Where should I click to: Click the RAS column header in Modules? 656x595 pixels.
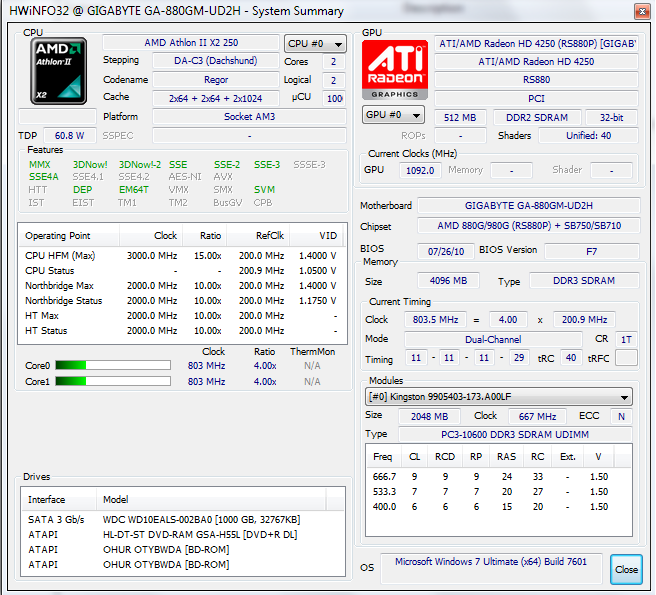[x=506, y=457]
